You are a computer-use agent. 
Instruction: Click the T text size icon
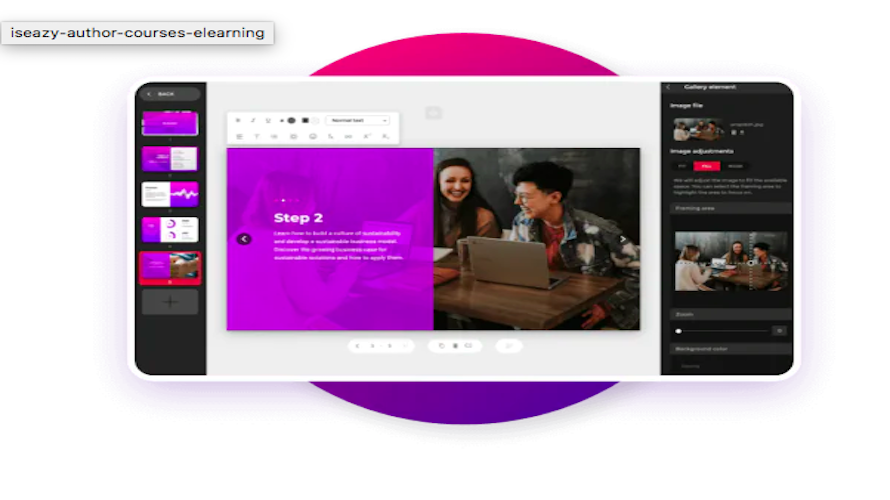[257, 136]
